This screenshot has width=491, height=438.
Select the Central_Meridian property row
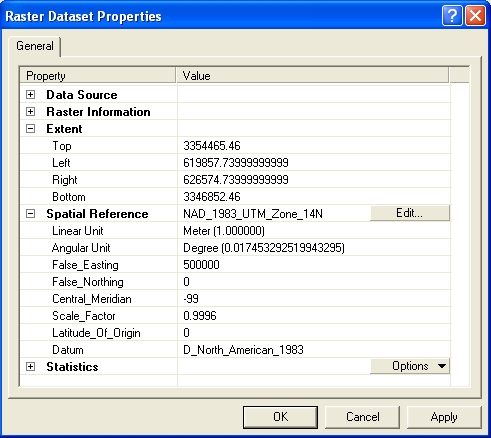tap(235, 299)
